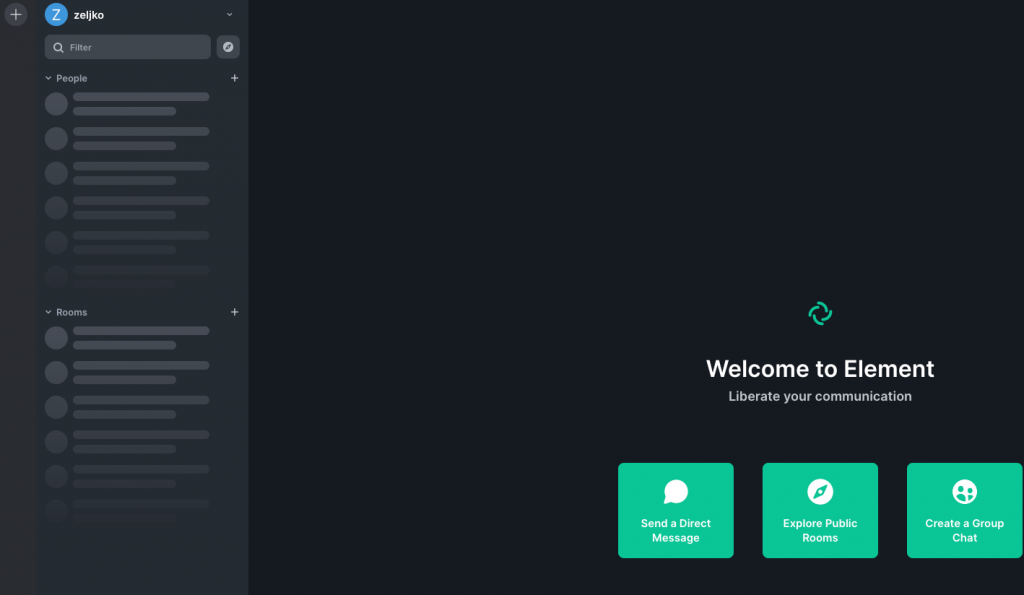Click the Filter search field
1024x595 pixels.
tap(127, 47)
